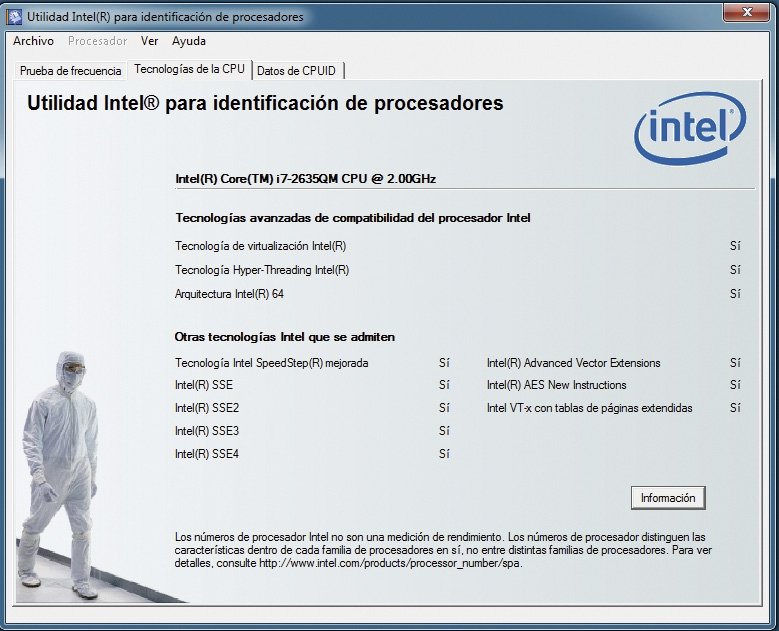Open the Archivo menu

[x=33, y=41]
